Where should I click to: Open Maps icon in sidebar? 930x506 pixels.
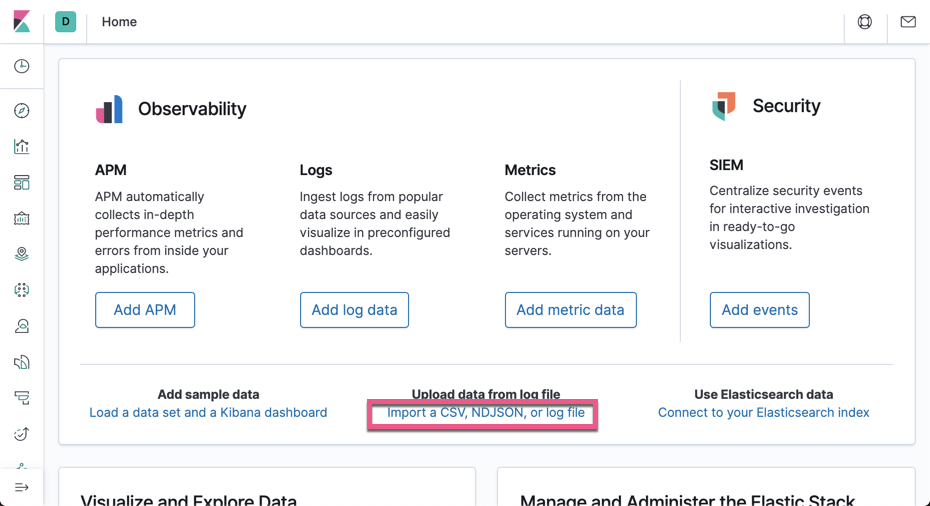[x=21, y=254]
